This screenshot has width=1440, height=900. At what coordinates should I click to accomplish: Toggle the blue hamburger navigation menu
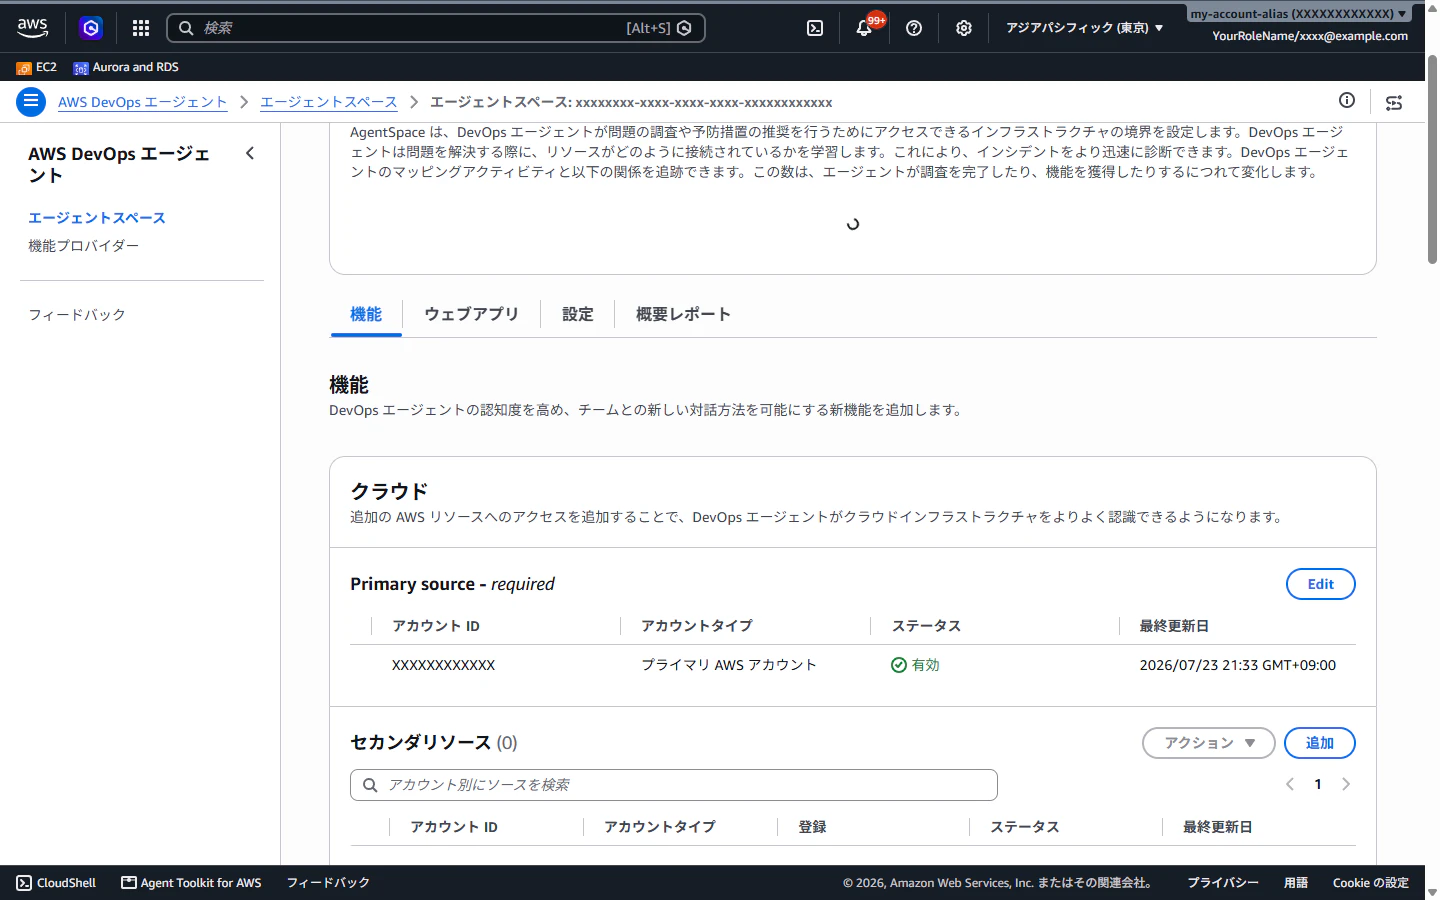(31, 102)
